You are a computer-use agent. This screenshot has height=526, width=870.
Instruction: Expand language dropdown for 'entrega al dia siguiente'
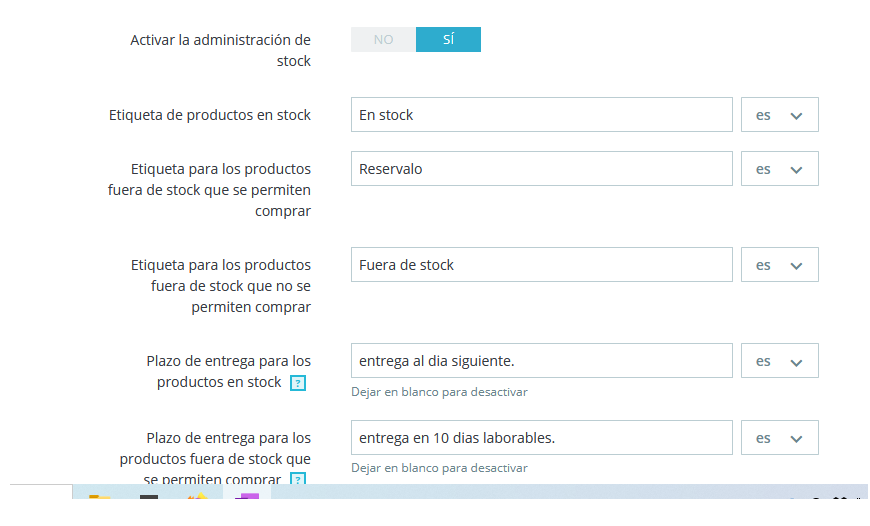(779, 361)
